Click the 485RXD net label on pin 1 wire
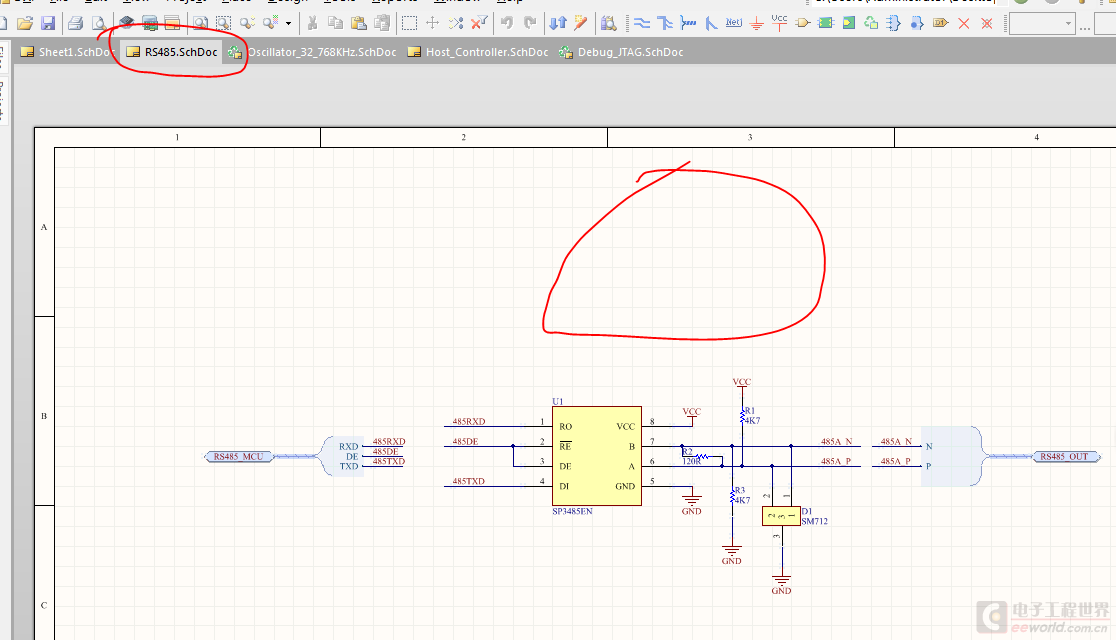Screen dimensions: 1116x640 coord(469,421)
